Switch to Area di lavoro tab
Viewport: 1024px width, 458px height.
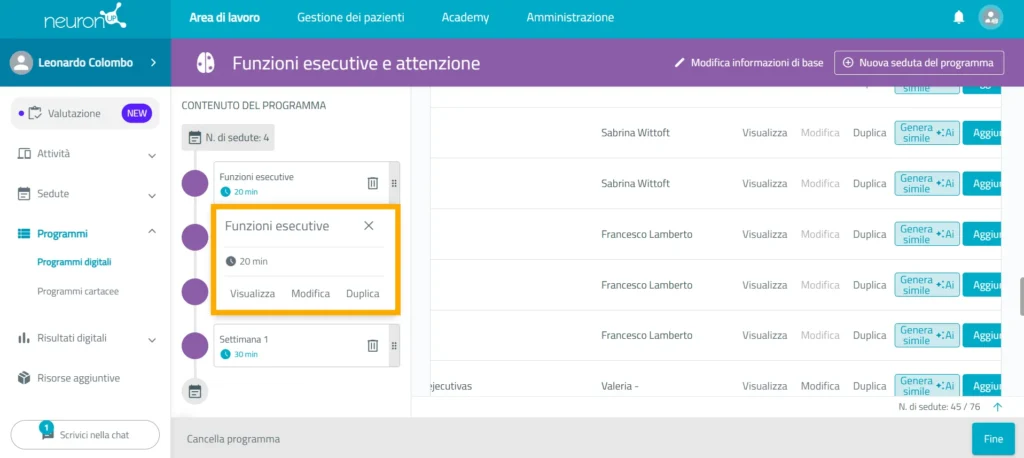coord(224,18)
